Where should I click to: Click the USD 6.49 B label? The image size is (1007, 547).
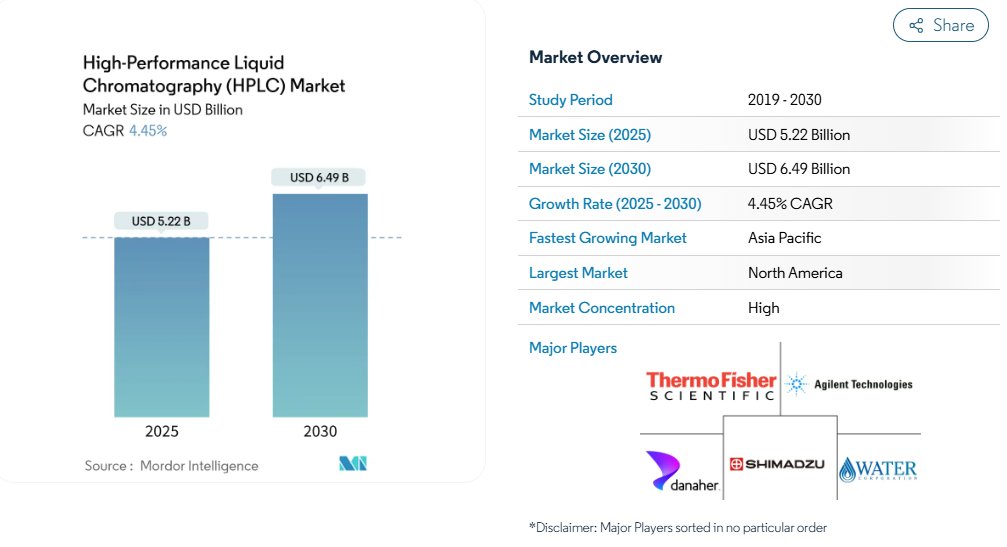coord(319,177)
